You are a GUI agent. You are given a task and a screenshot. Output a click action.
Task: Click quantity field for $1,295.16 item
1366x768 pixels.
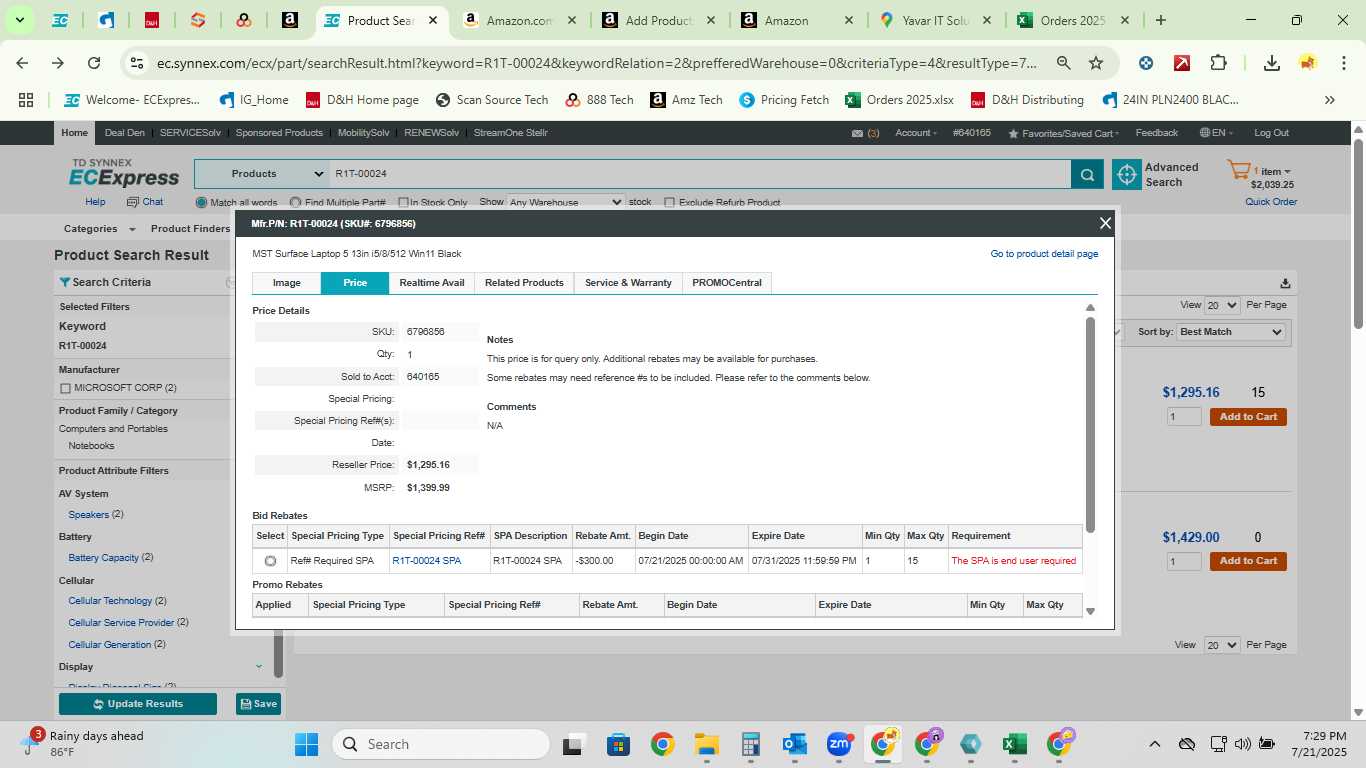pyautogui.click(x=1184, y=417)
